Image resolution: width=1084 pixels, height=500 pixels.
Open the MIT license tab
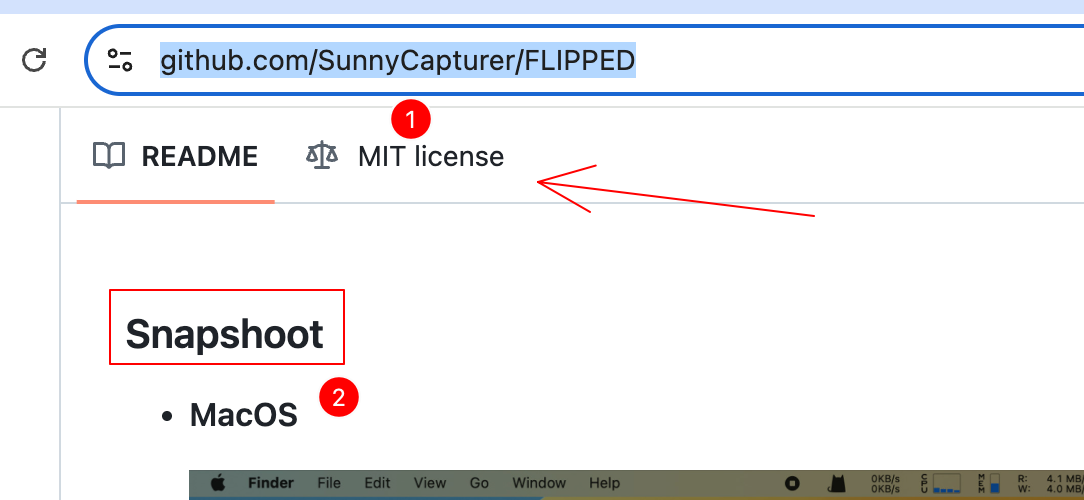(405, 156)
